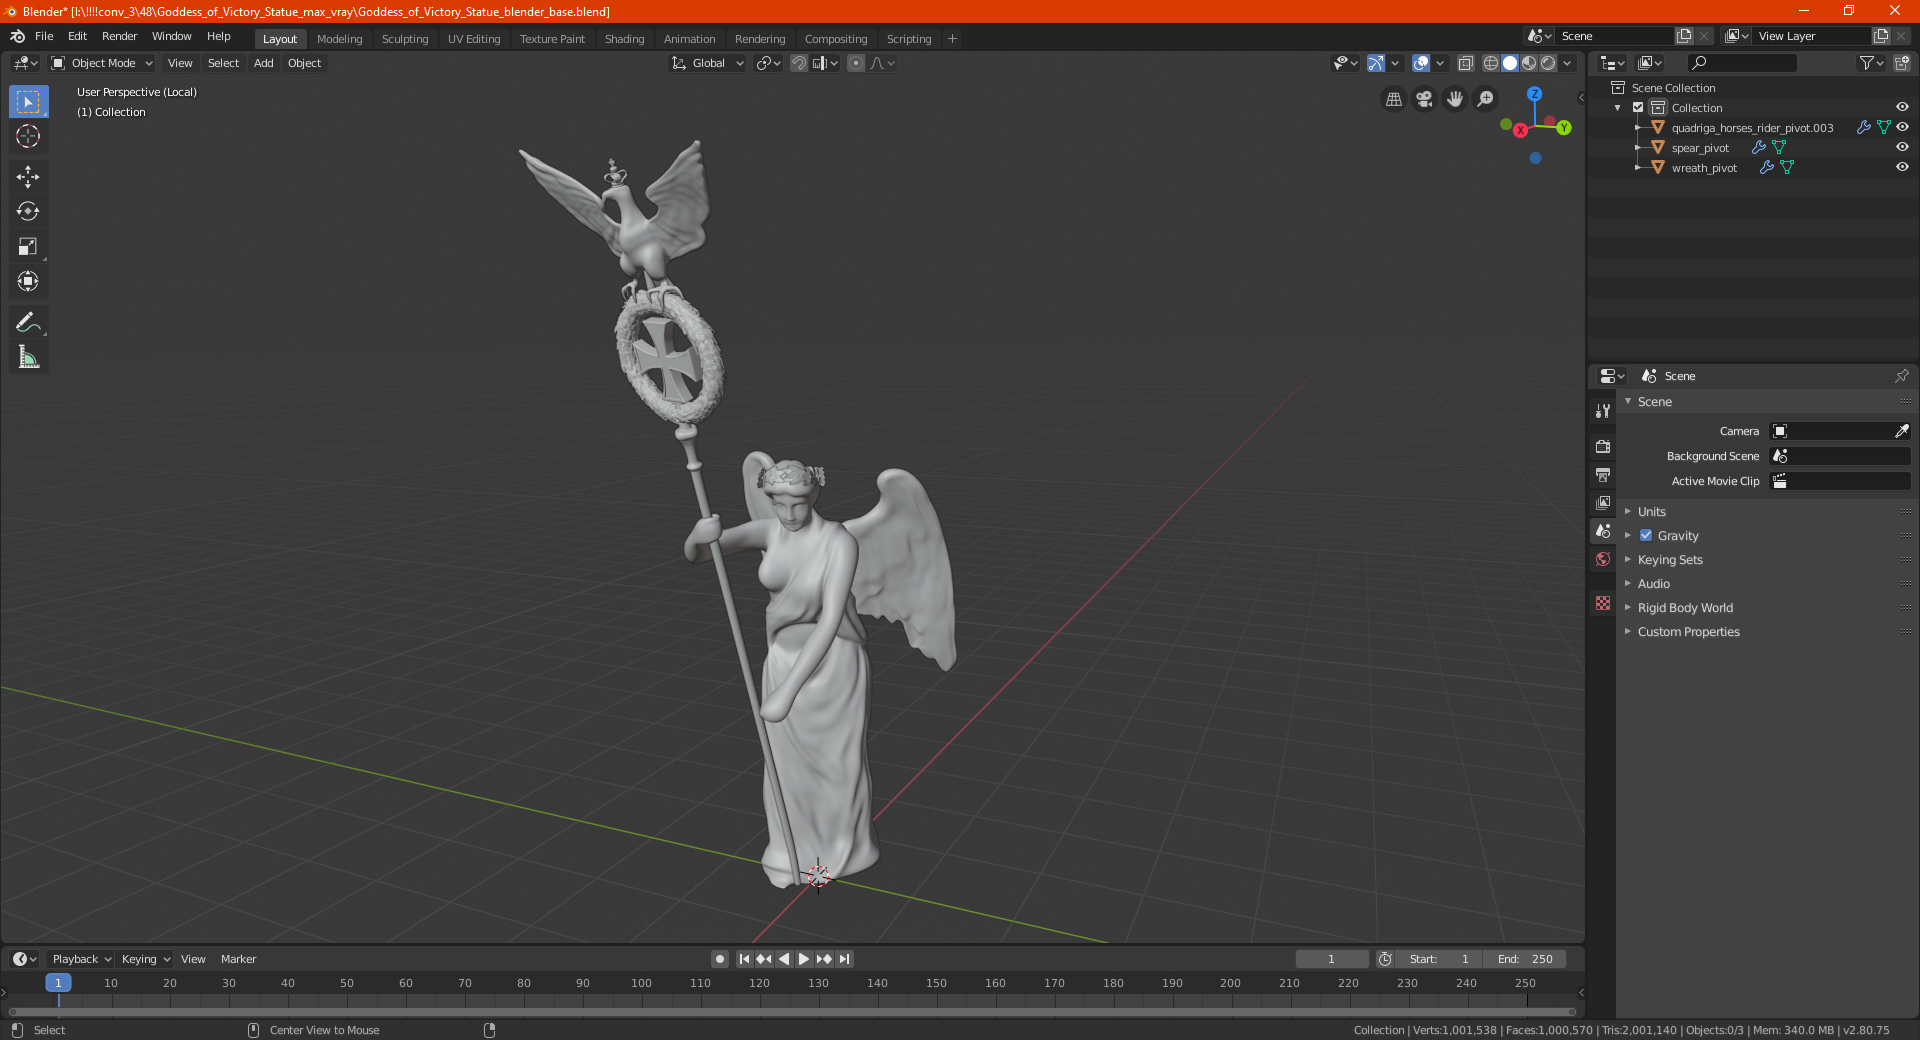Screen dimensions: 1920x1040
Task: Open the World properties tab icon
Action: pyautogui.click(x=1603, y=559)
